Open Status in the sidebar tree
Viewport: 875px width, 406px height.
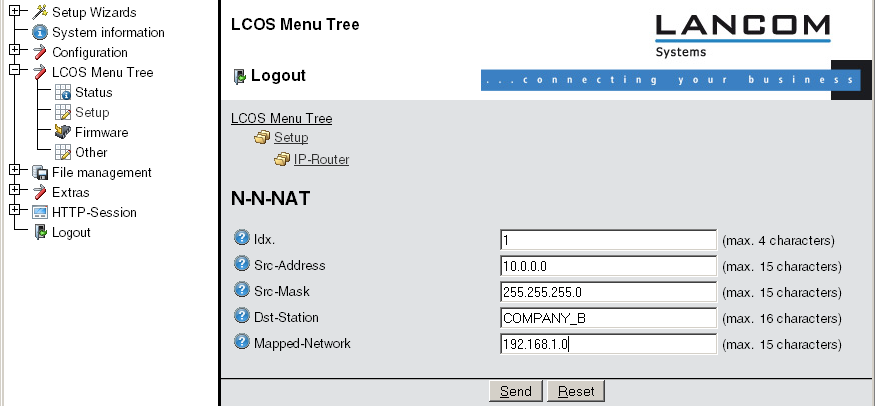93,92
